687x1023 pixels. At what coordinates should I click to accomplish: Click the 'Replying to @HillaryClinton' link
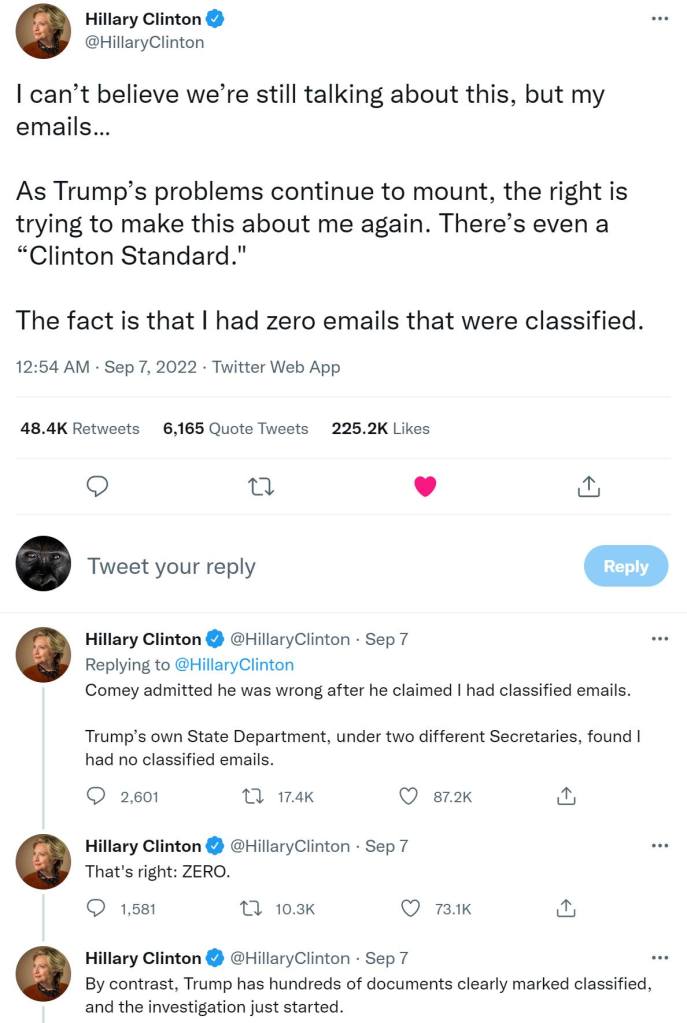pyautogui.click(x=234, y=664)
